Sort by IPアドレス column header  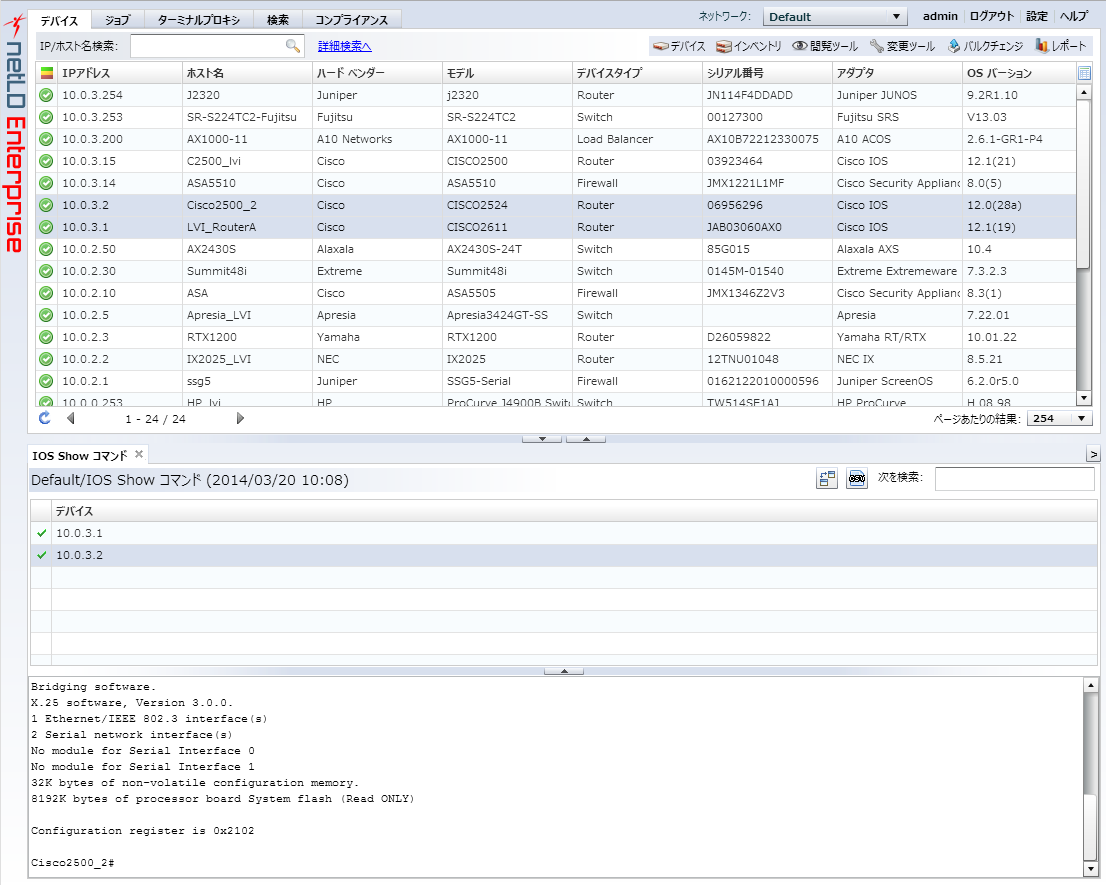120,73
